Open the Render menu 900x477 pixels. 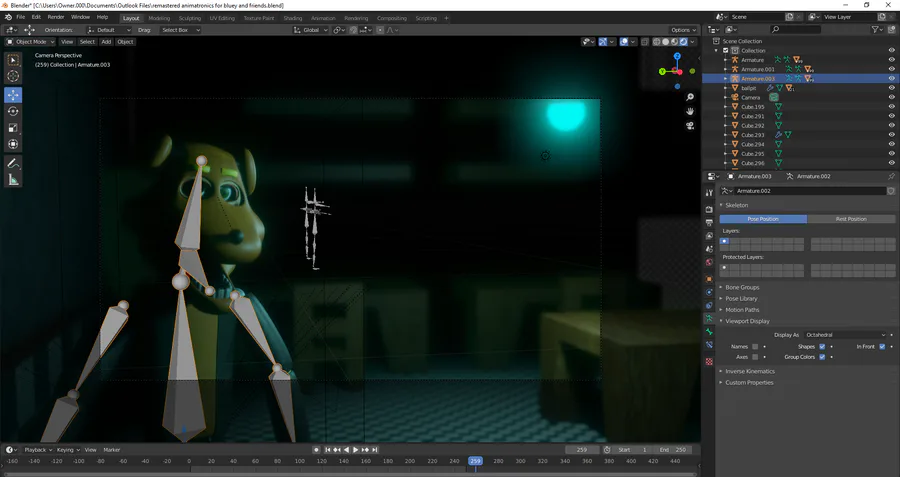coord(56,17)
